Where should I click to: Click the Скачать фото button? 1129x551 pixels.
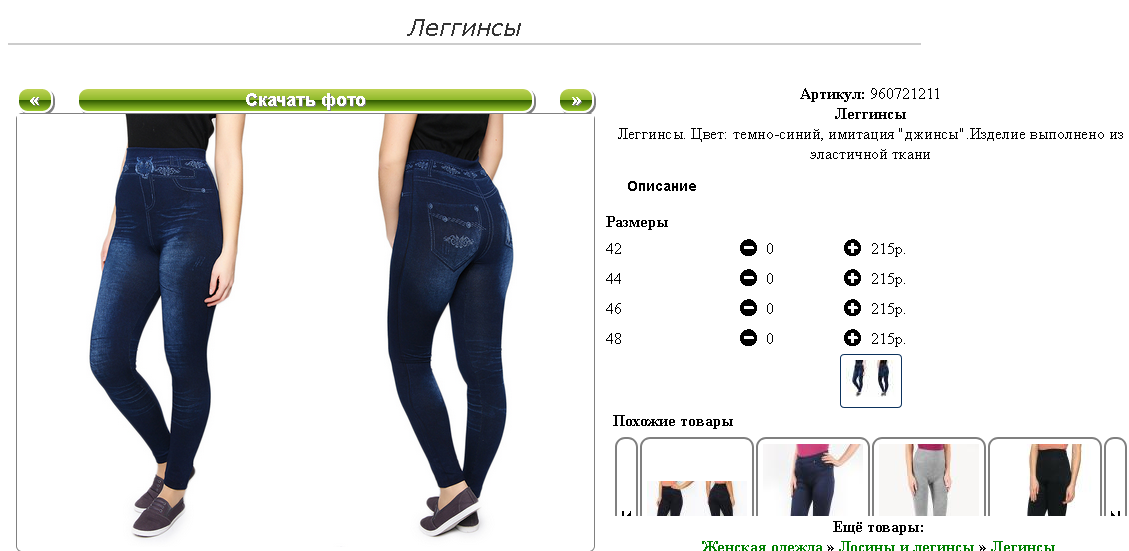click(306, 100)
